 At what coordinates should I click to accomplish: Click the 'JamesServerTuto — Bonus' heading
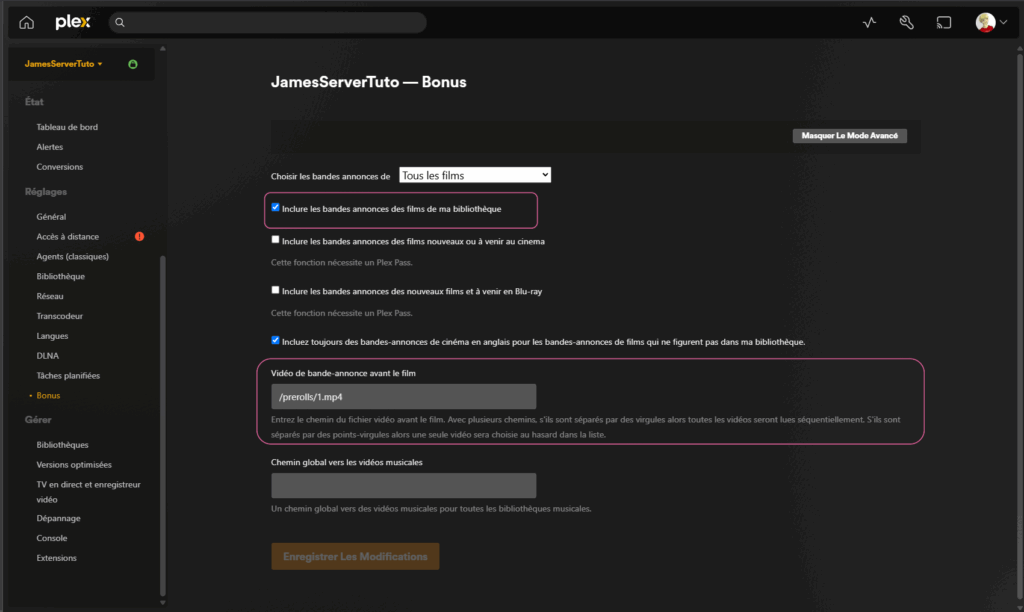click(368, 82)
